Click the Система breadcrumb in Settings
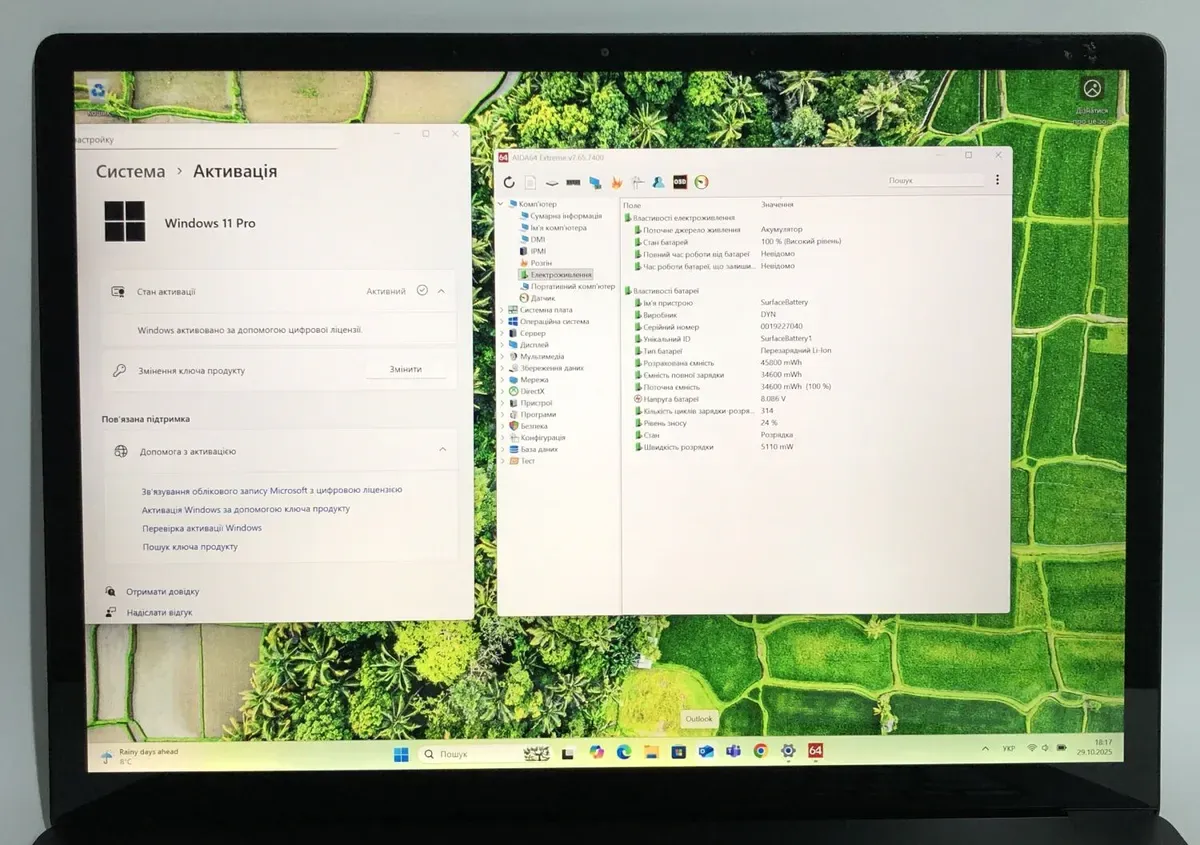The width and height of the screenshot is (1200, 845). 130,172
